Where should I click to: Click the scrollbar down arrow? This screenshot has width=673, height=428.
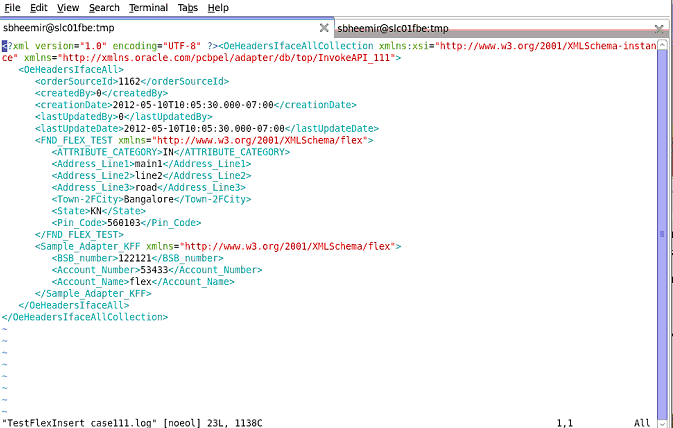662,423
